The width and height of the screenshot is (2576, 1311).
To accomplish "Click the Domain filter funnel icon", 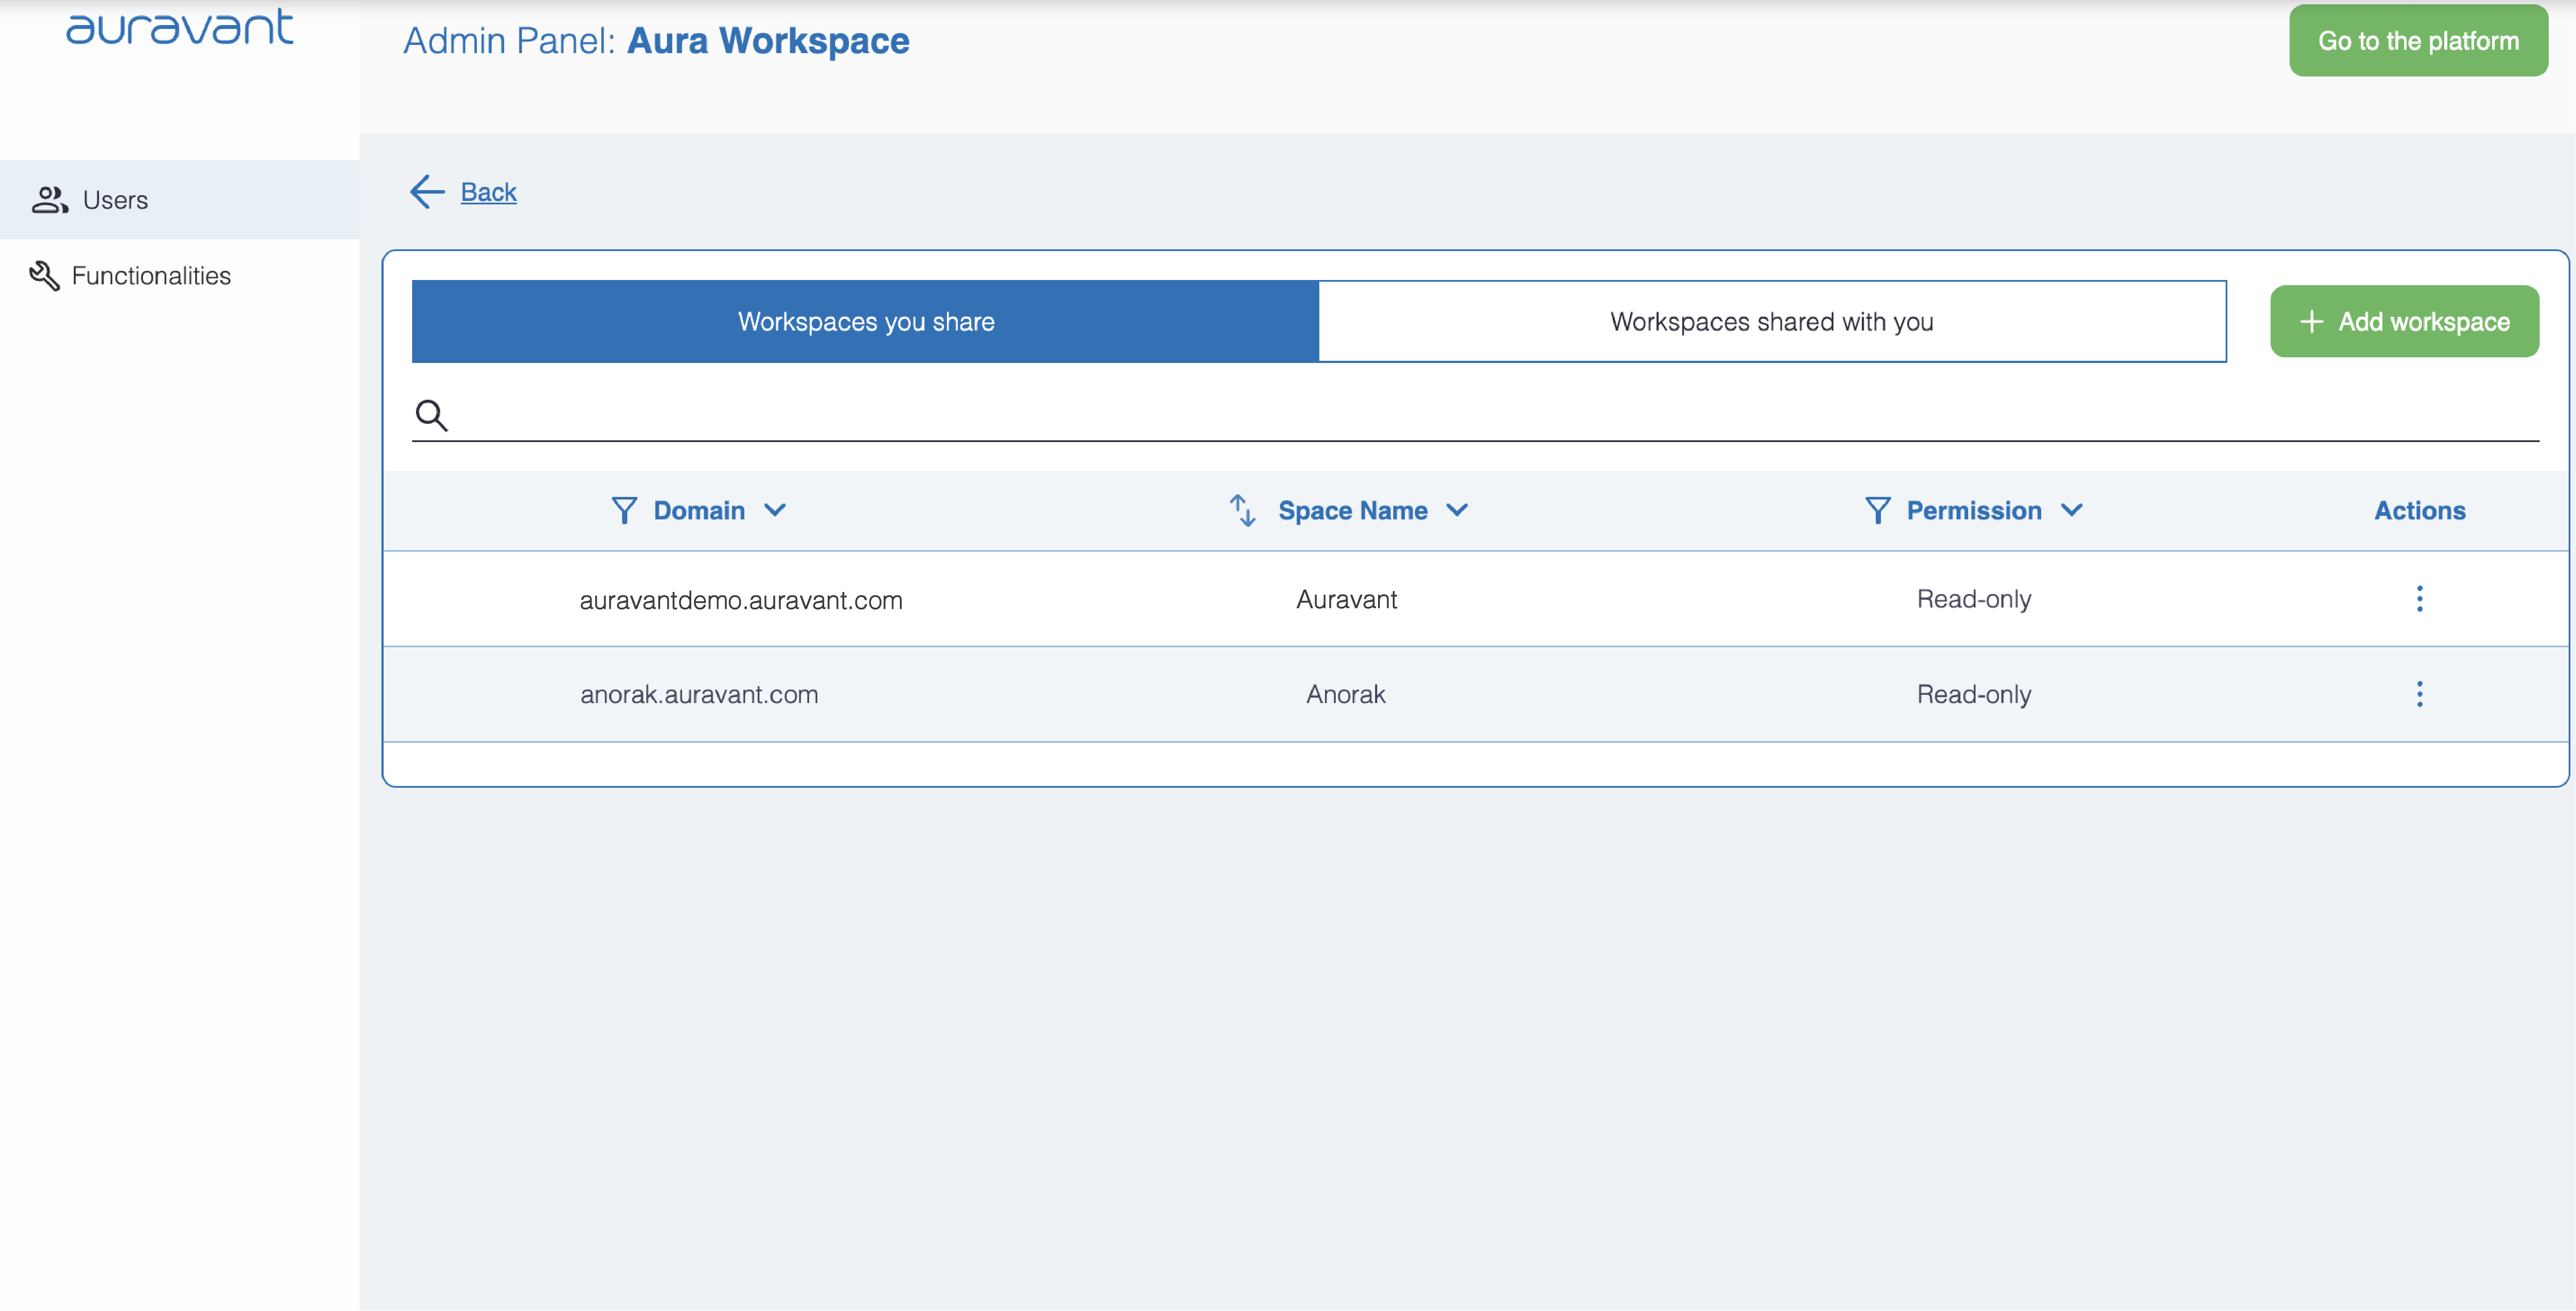I will click(x=624, y=511).
